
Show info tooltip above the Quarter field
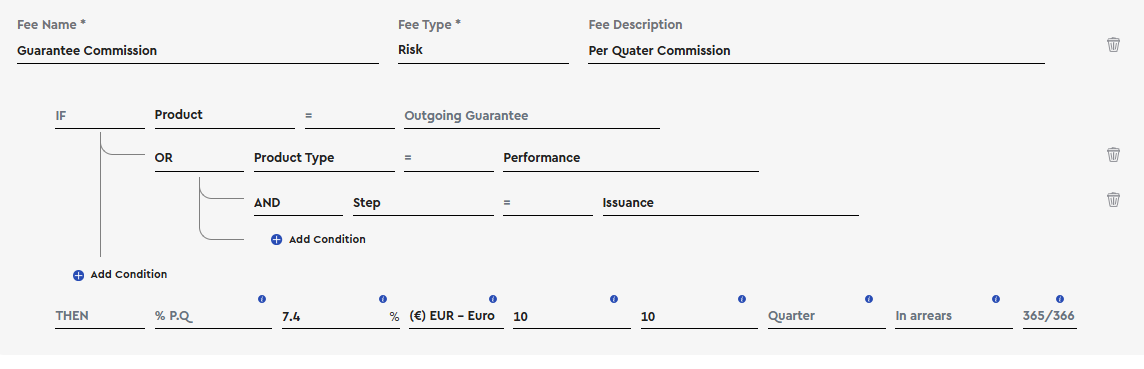coord(868,299)
